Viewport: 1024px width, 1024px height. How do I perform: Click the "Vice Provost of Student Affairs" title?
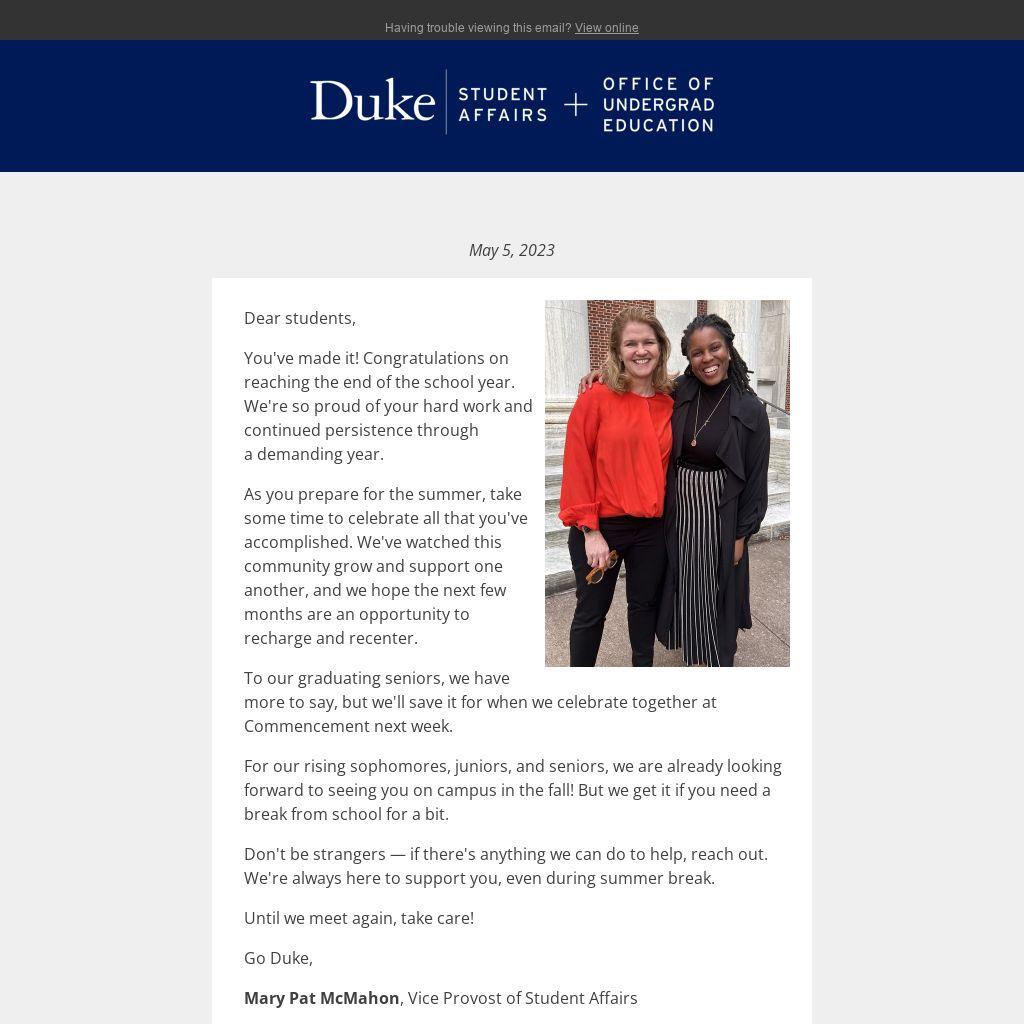[522, 998]
